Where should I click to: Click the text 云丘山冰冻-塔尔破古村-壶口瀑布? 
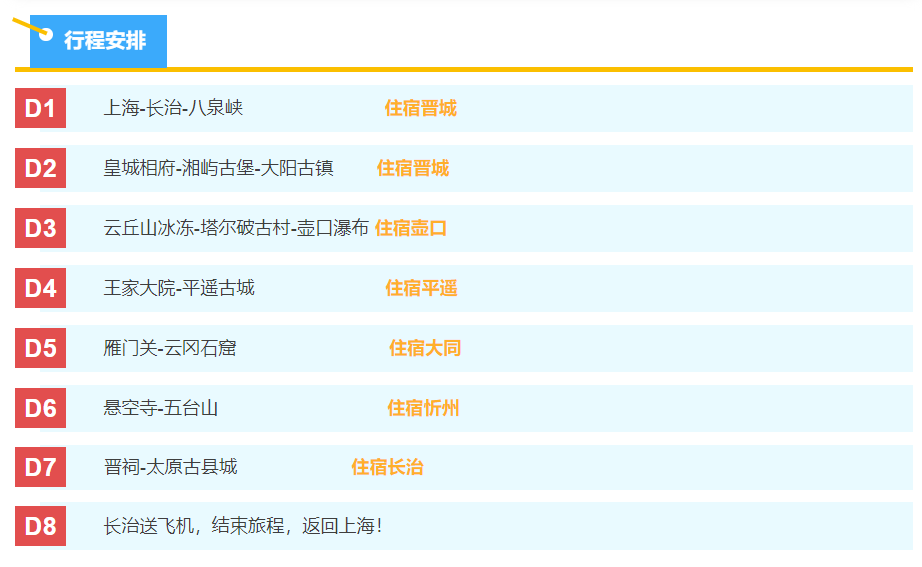coord(236,228)
